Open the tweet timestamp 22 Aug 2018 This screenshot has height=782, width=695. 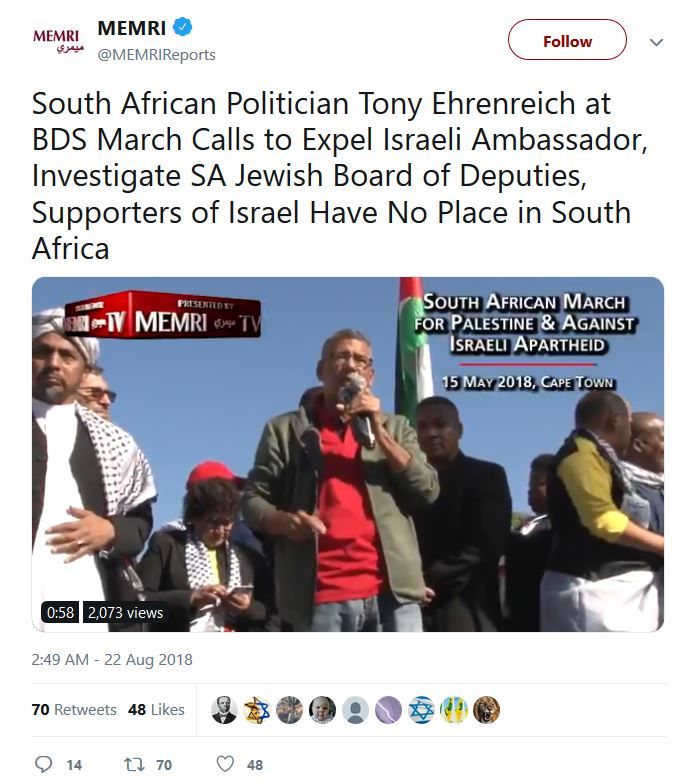[112, 659]
